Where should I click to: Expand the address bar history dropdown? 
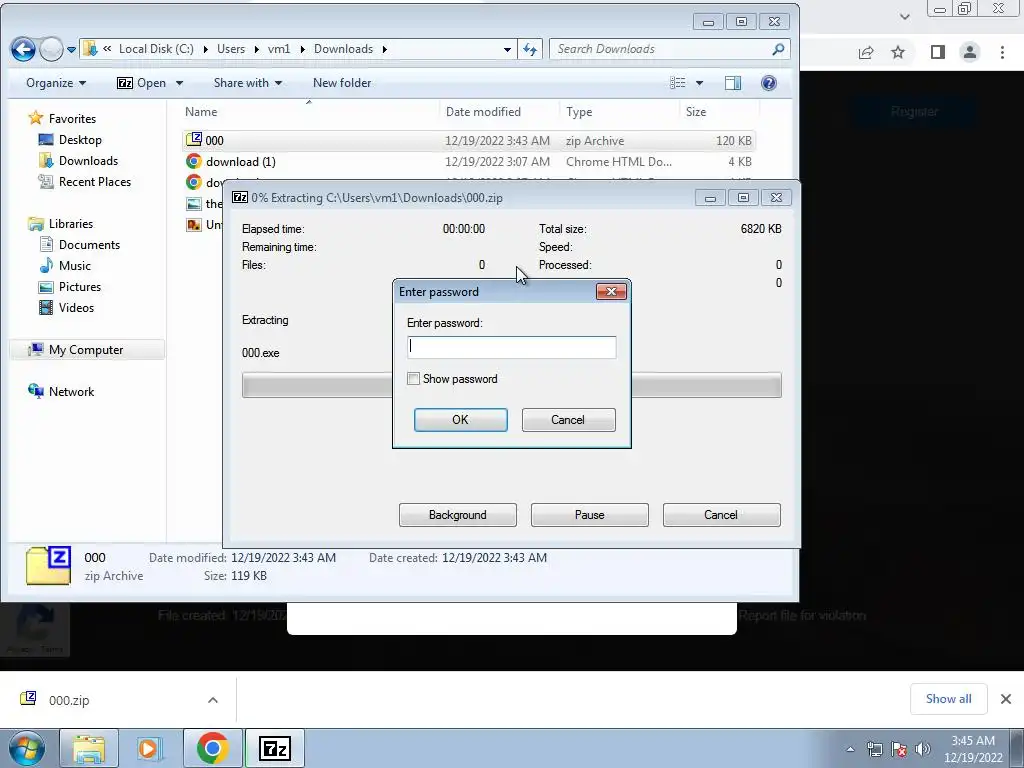[507, 49]
